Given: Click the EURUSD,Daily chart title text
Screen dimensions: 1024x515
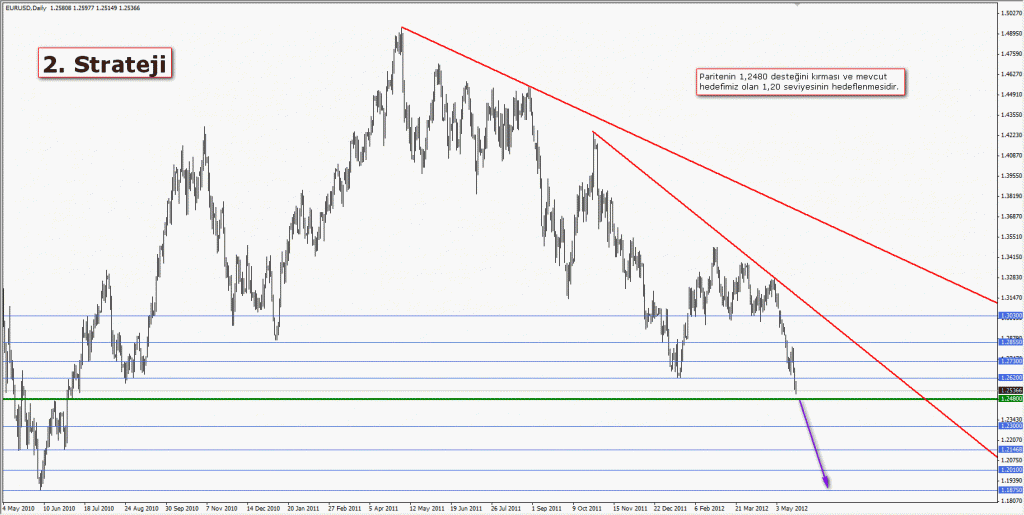Looking at the screenshot, I should (24, 8).
